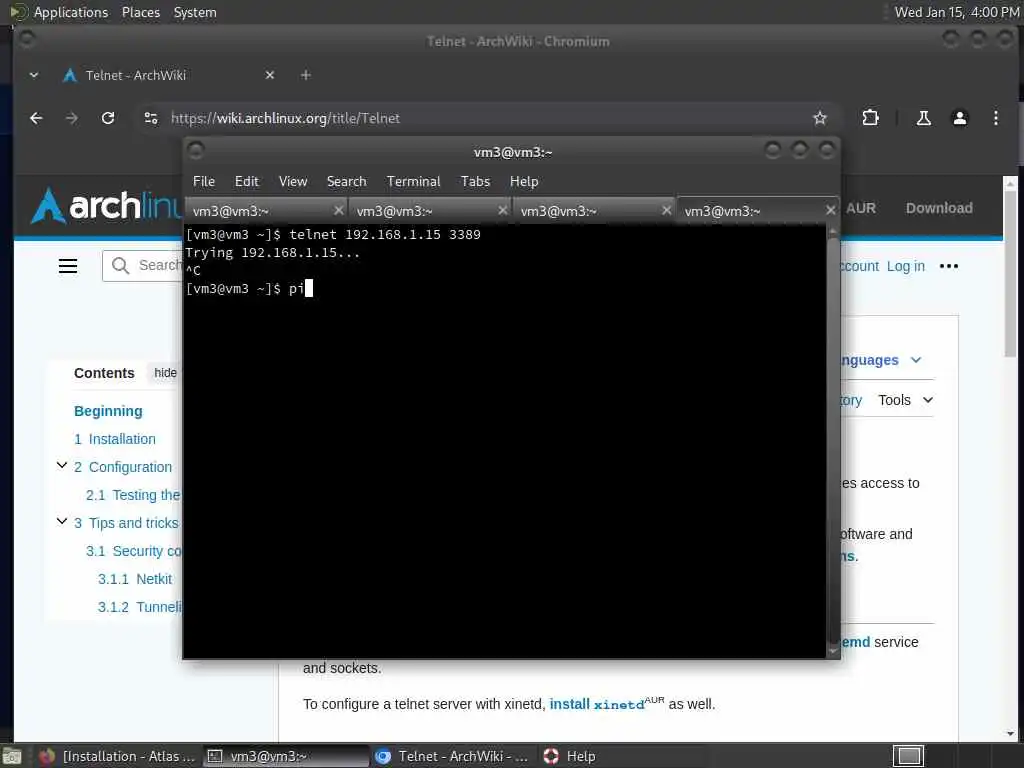Switch to Installation - Atlas taskbar window
The width and height of the screenshot is (1024, 768).
(x=118, y=756)
